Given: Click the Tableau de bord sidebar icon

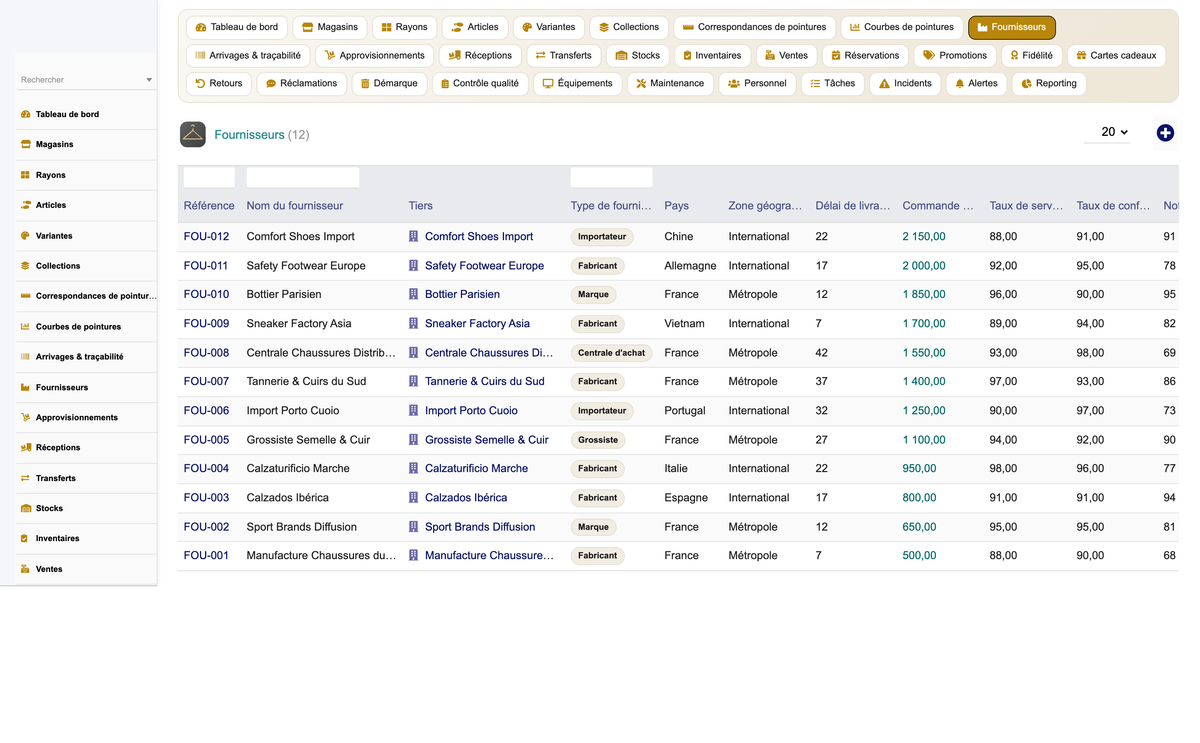Looking at the screenshot, I should click(x=25, y=114).
